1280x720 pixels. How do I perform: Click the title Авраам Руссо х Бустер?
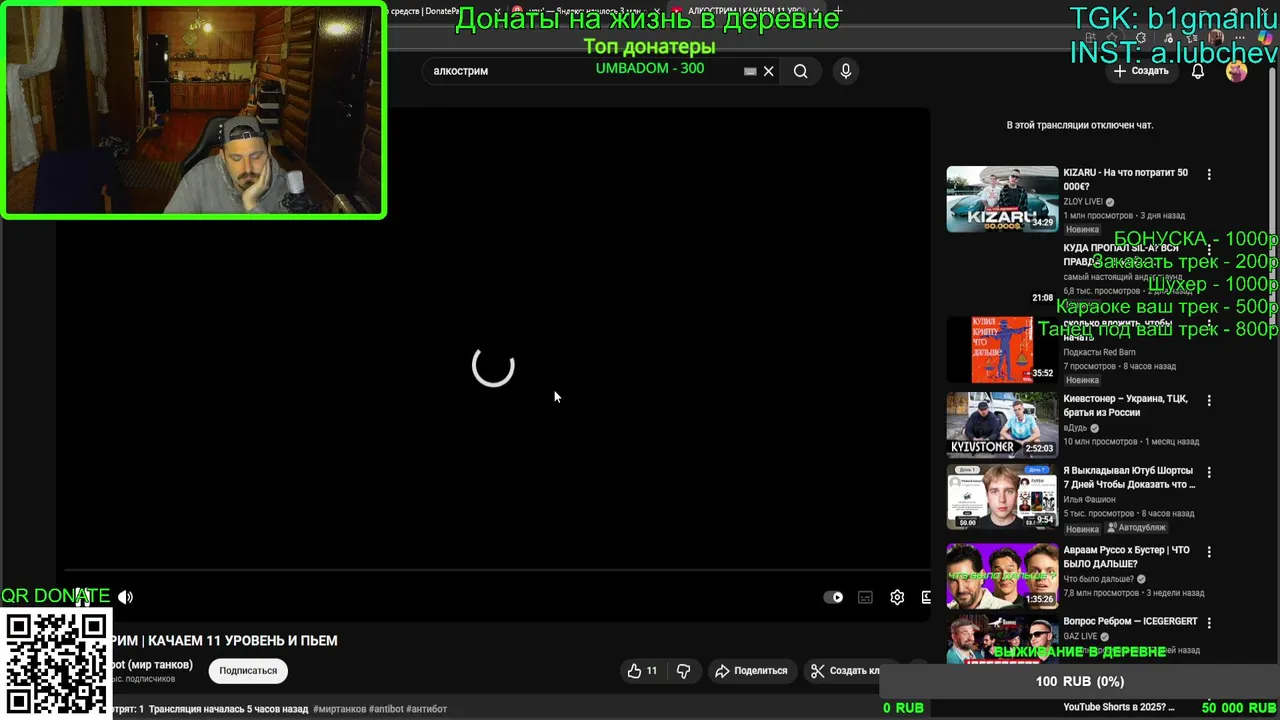[1126, 557]
